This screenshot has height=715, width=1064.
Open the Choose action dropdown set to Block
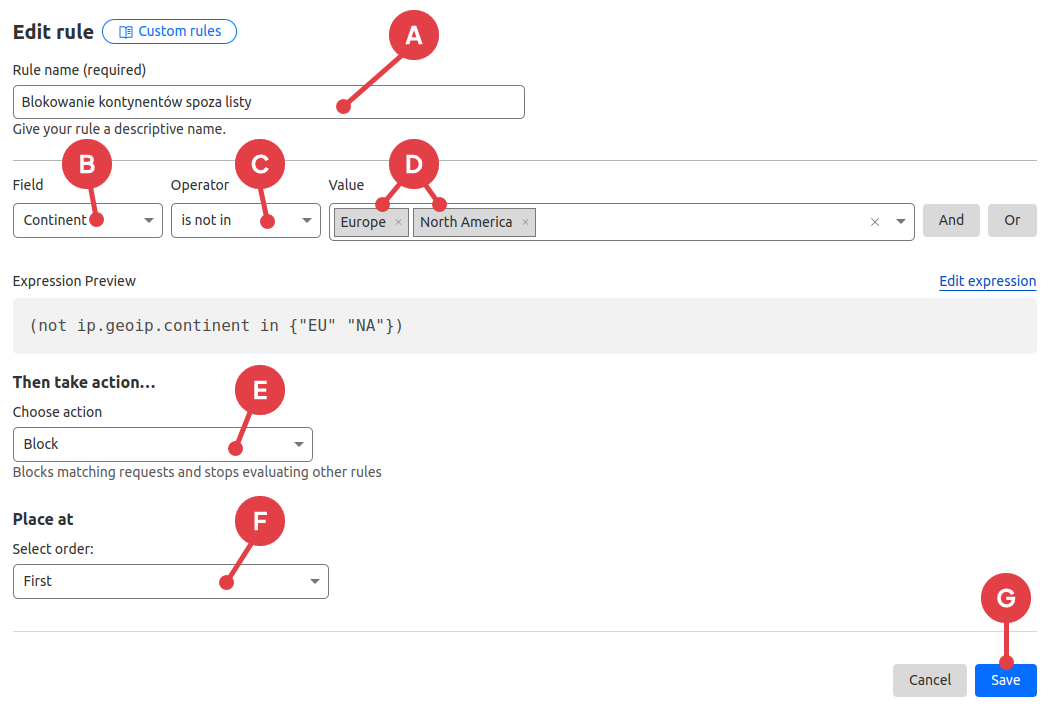coord(162,444)
